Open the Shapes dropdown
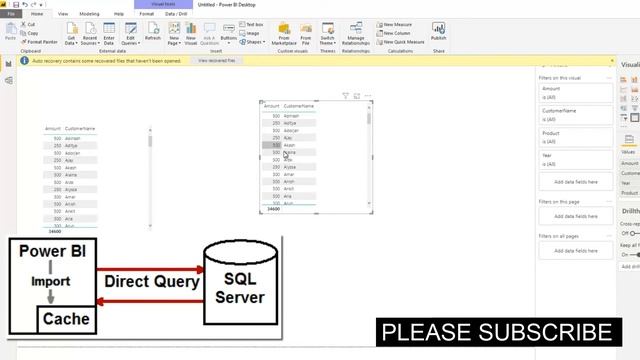The width and height of the screenshot is (640, 360). tap(252, 42)
